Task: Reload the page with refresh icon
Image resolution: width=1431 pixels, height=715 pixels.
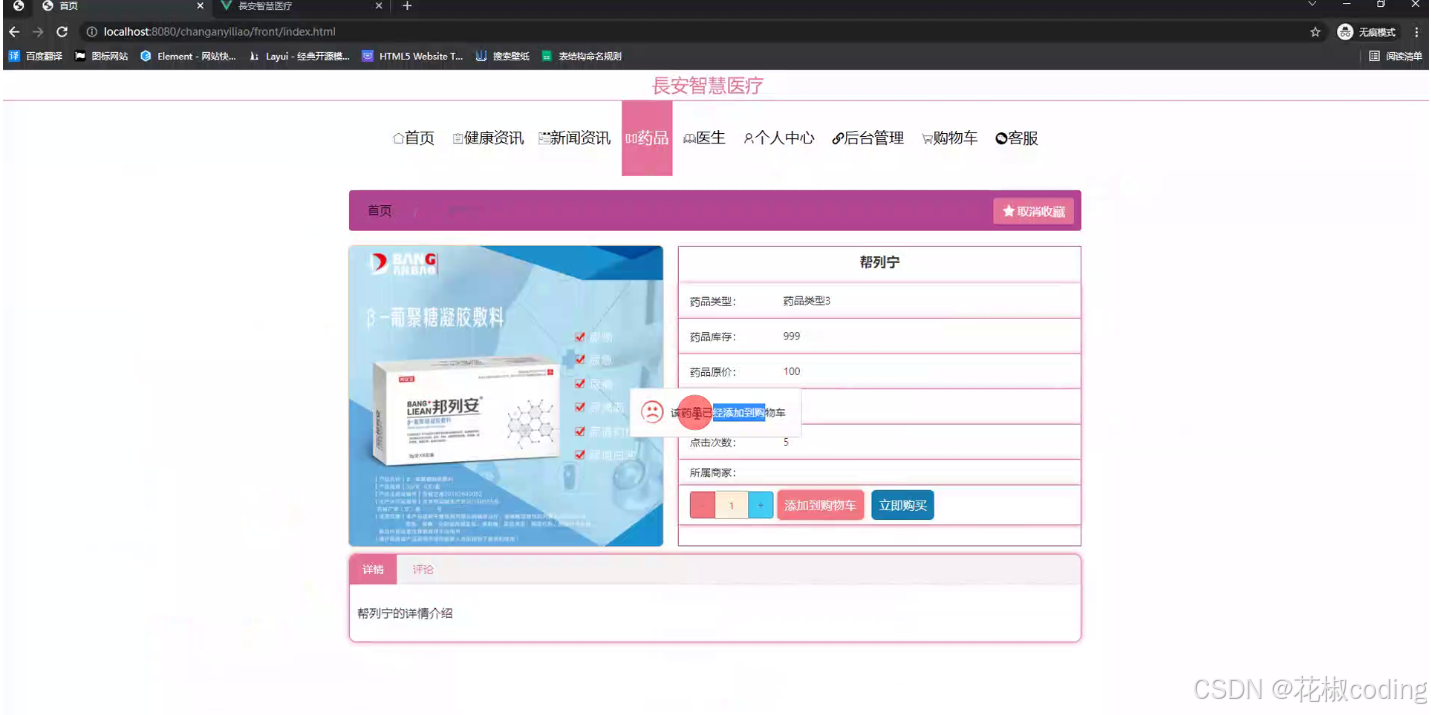Action: click(62, 32)
